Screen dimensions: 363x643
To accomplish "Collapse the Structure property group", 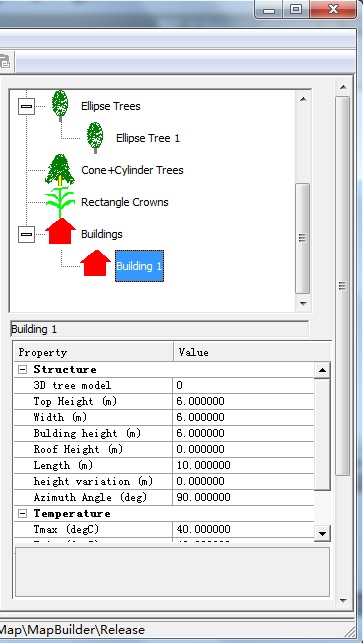I will pos(23,369).
